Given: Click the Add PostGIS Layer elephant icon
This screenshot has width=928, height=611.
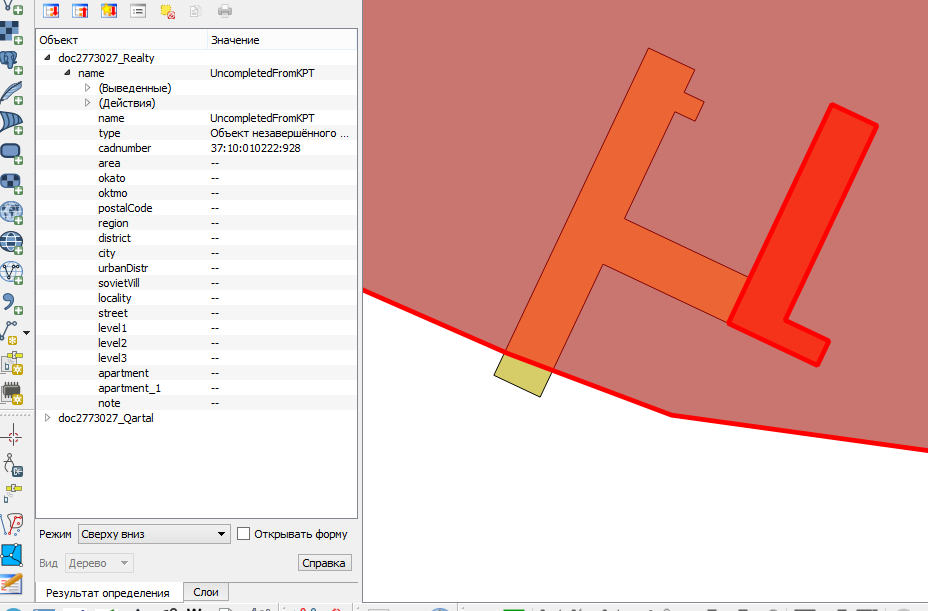Looking at the screenshot, I should (12, 62).
